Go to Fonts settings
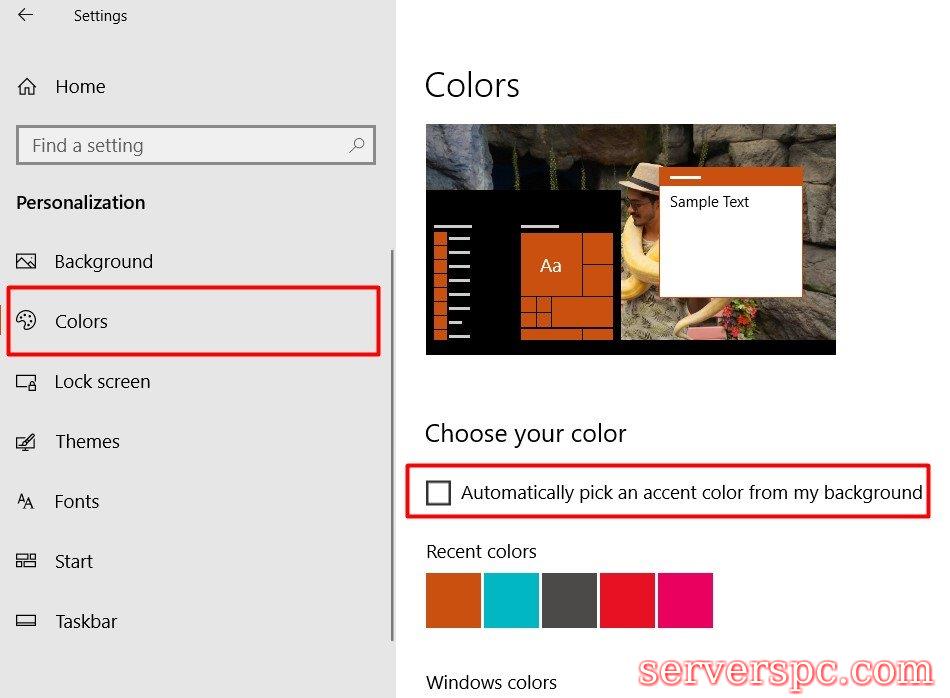 tap(77, 502)
